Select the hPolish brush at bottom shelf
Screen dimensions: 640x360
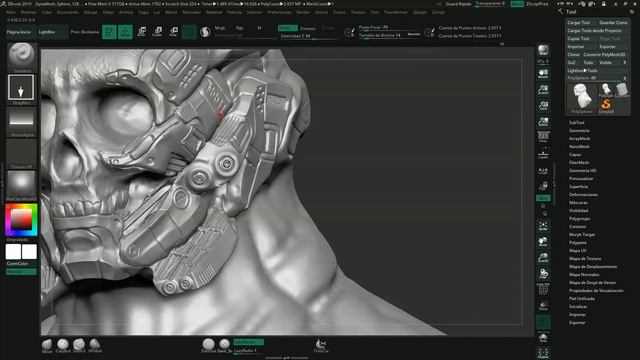[x=95, y=345]
